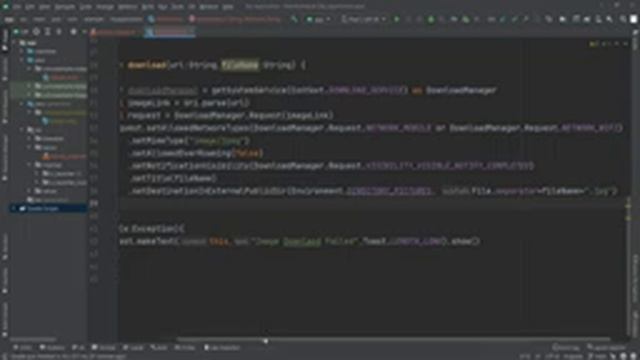Open the Logcat tool window at bottom
This screenshot has height=360, width=640.
134,348
